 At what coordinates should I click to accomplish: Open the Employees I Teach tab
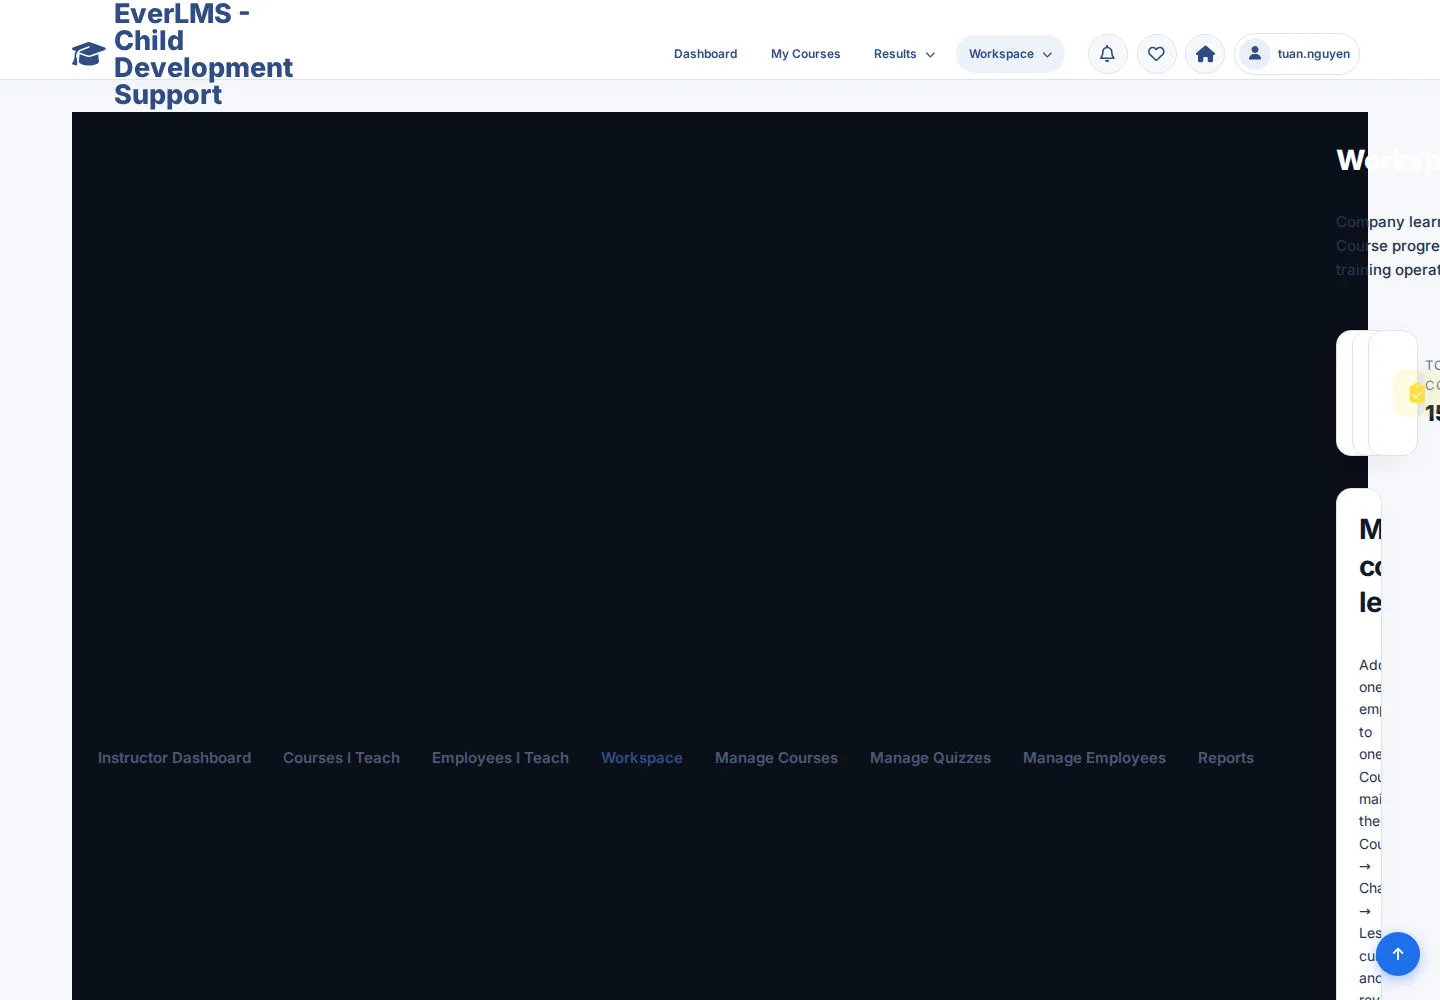click(500, 758)
